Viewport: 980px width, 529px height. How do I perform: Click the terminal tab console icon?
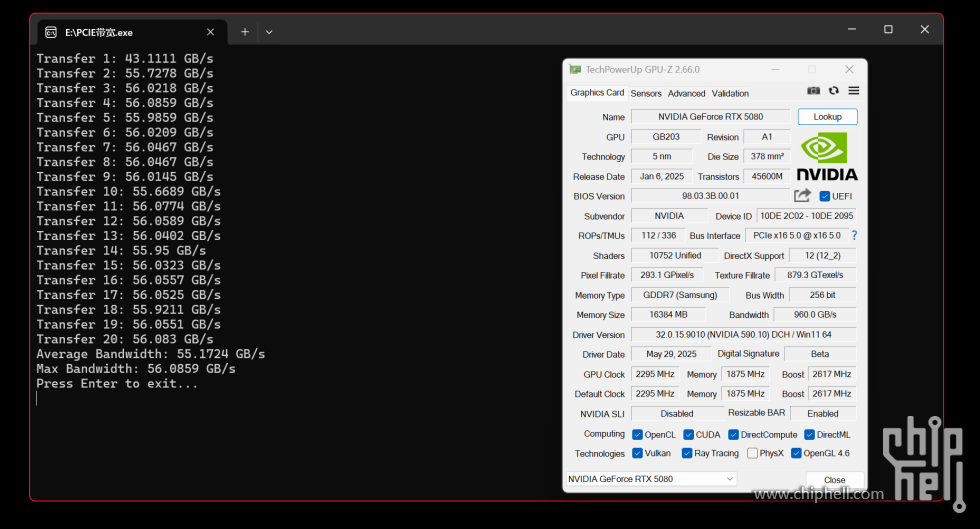click(x=51, y=32)
